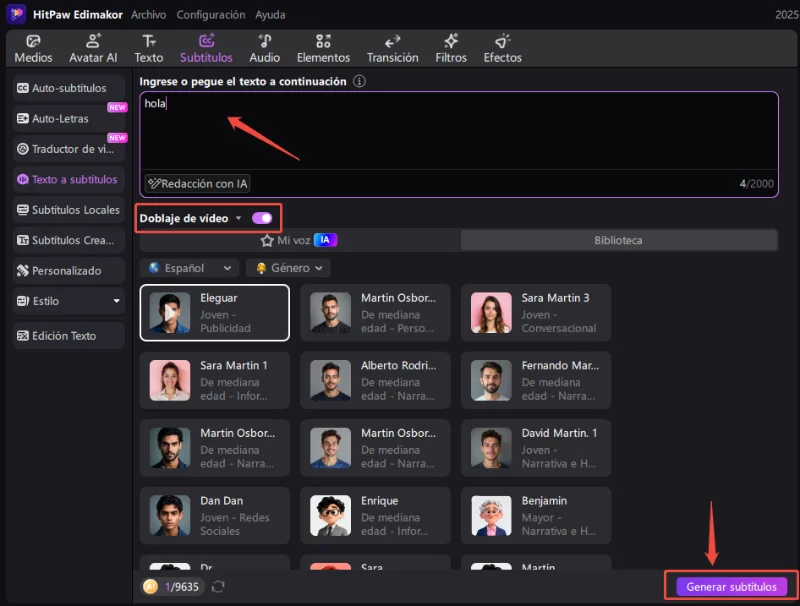Expand the Español language dropdown

tap(189, 268)
